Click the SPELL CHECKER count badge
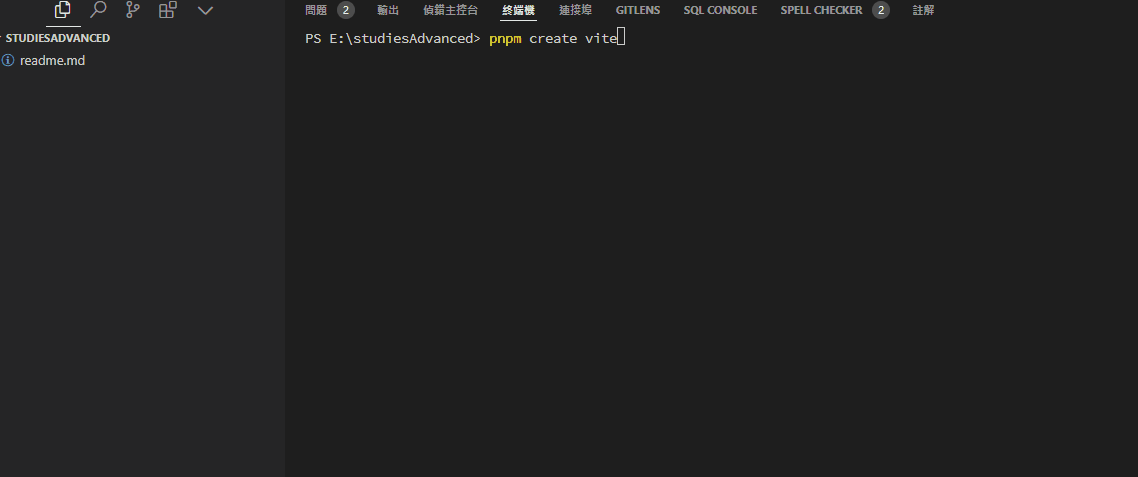 881,10
